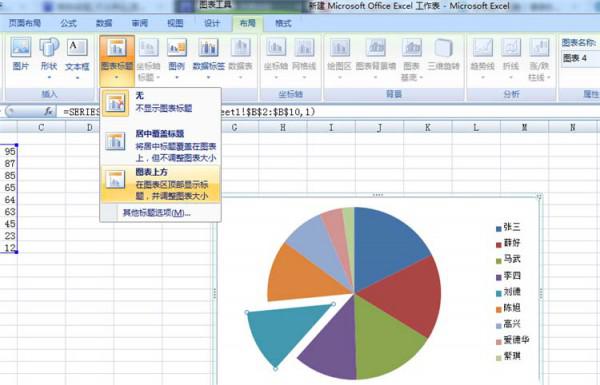Screen dimensions: 600x385
Task: Open 其他标题选项(M)... link
Action: pyautogui.click(x=156, y=213)
